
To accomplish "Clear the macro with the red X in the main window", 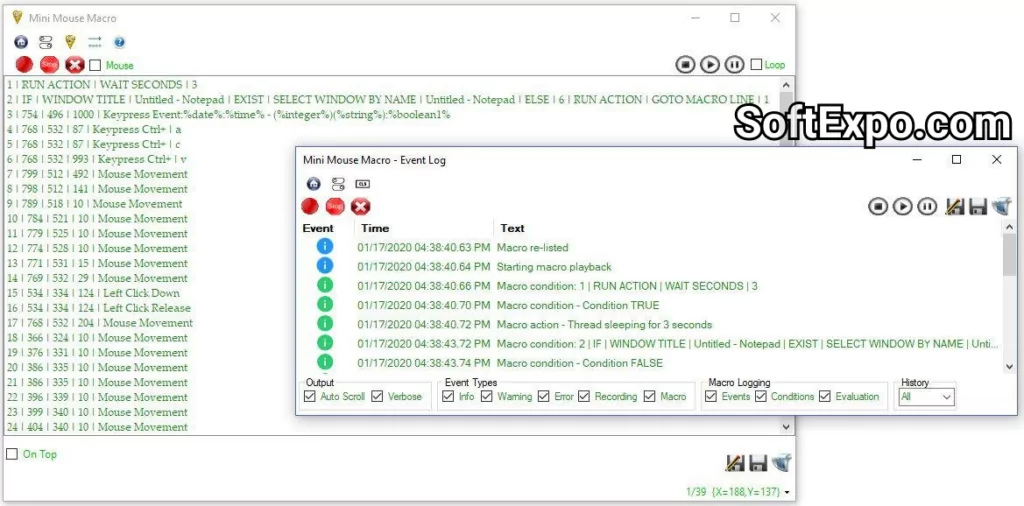I will coord(75,65).
